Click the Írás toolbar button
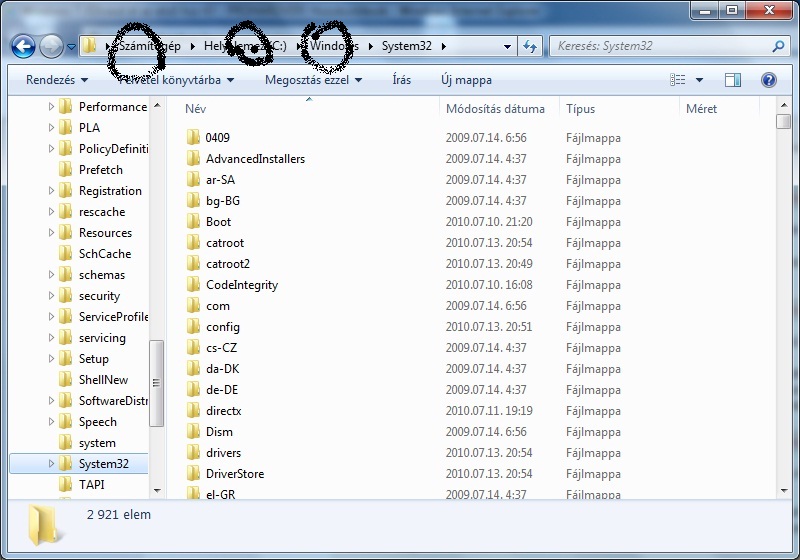This screenshot has width=800, height=560. click(402, 80)
